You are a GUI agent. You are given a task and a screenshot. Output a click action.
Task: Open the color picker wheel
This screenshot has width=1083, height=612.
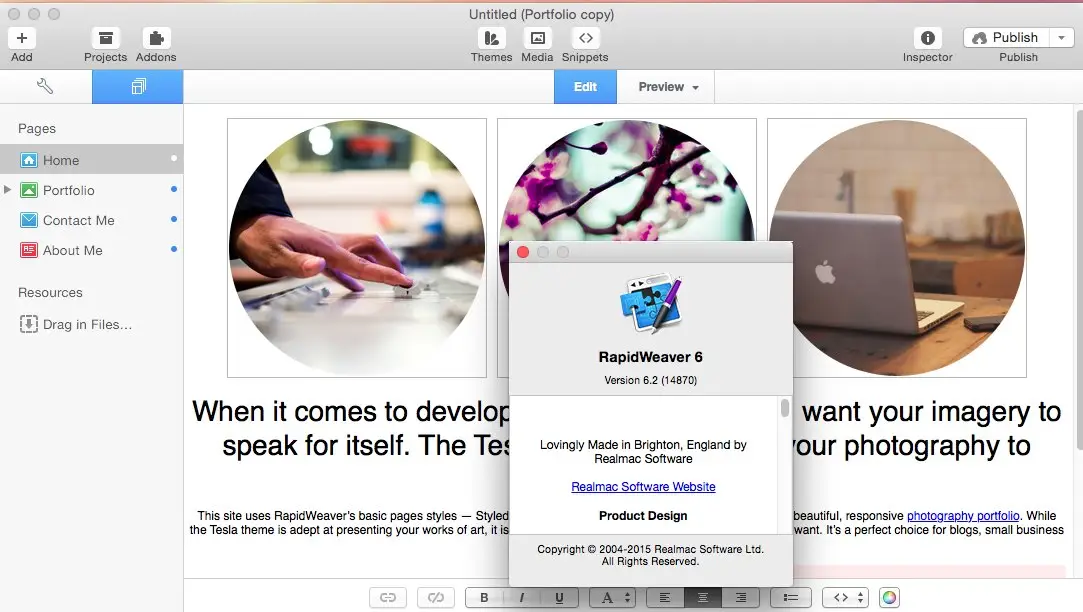pos(890,597)
